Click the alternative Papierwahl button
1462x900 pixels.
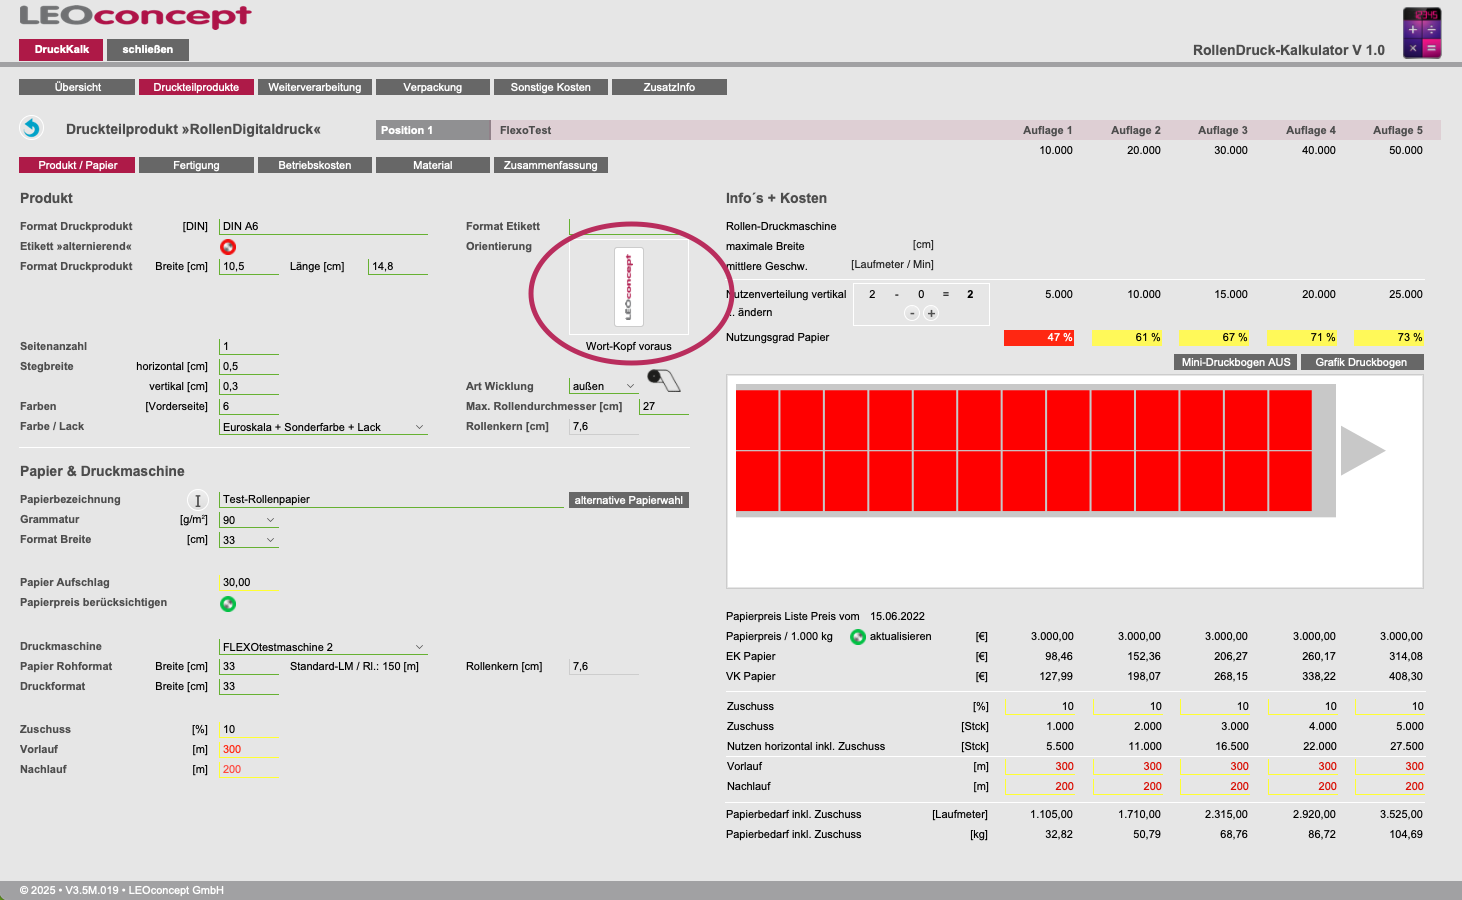629,500
